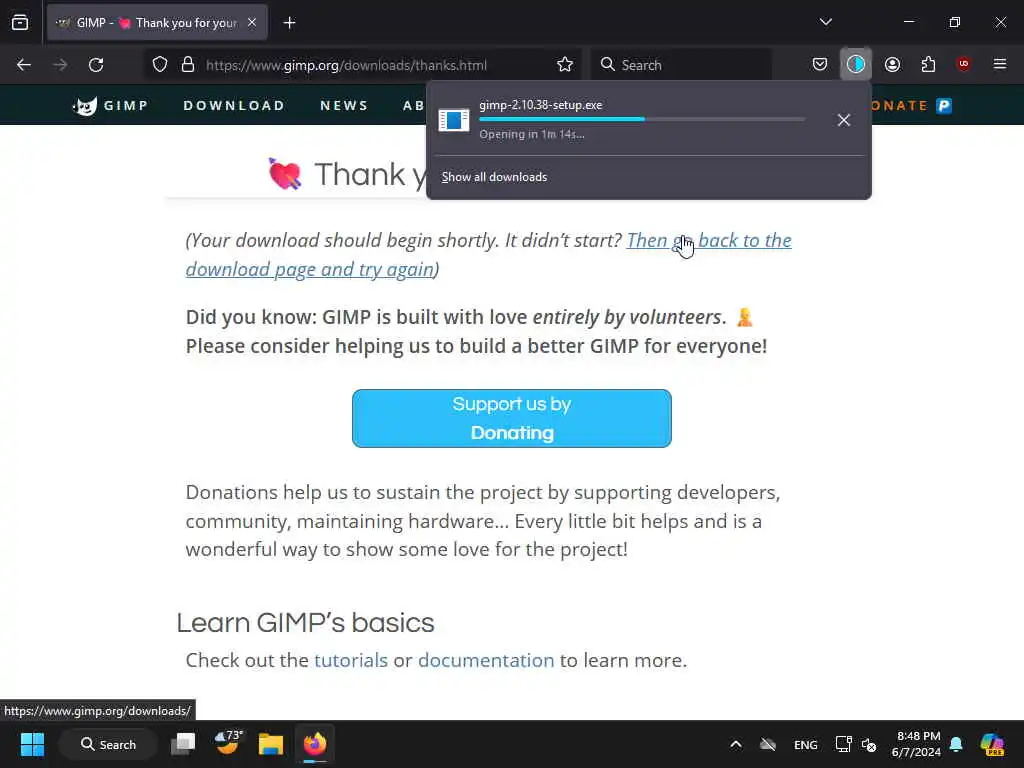
Task: Open the DOWNLOAD menu on GIMP site
Action: pyautogui.click(x=234, y=105)
